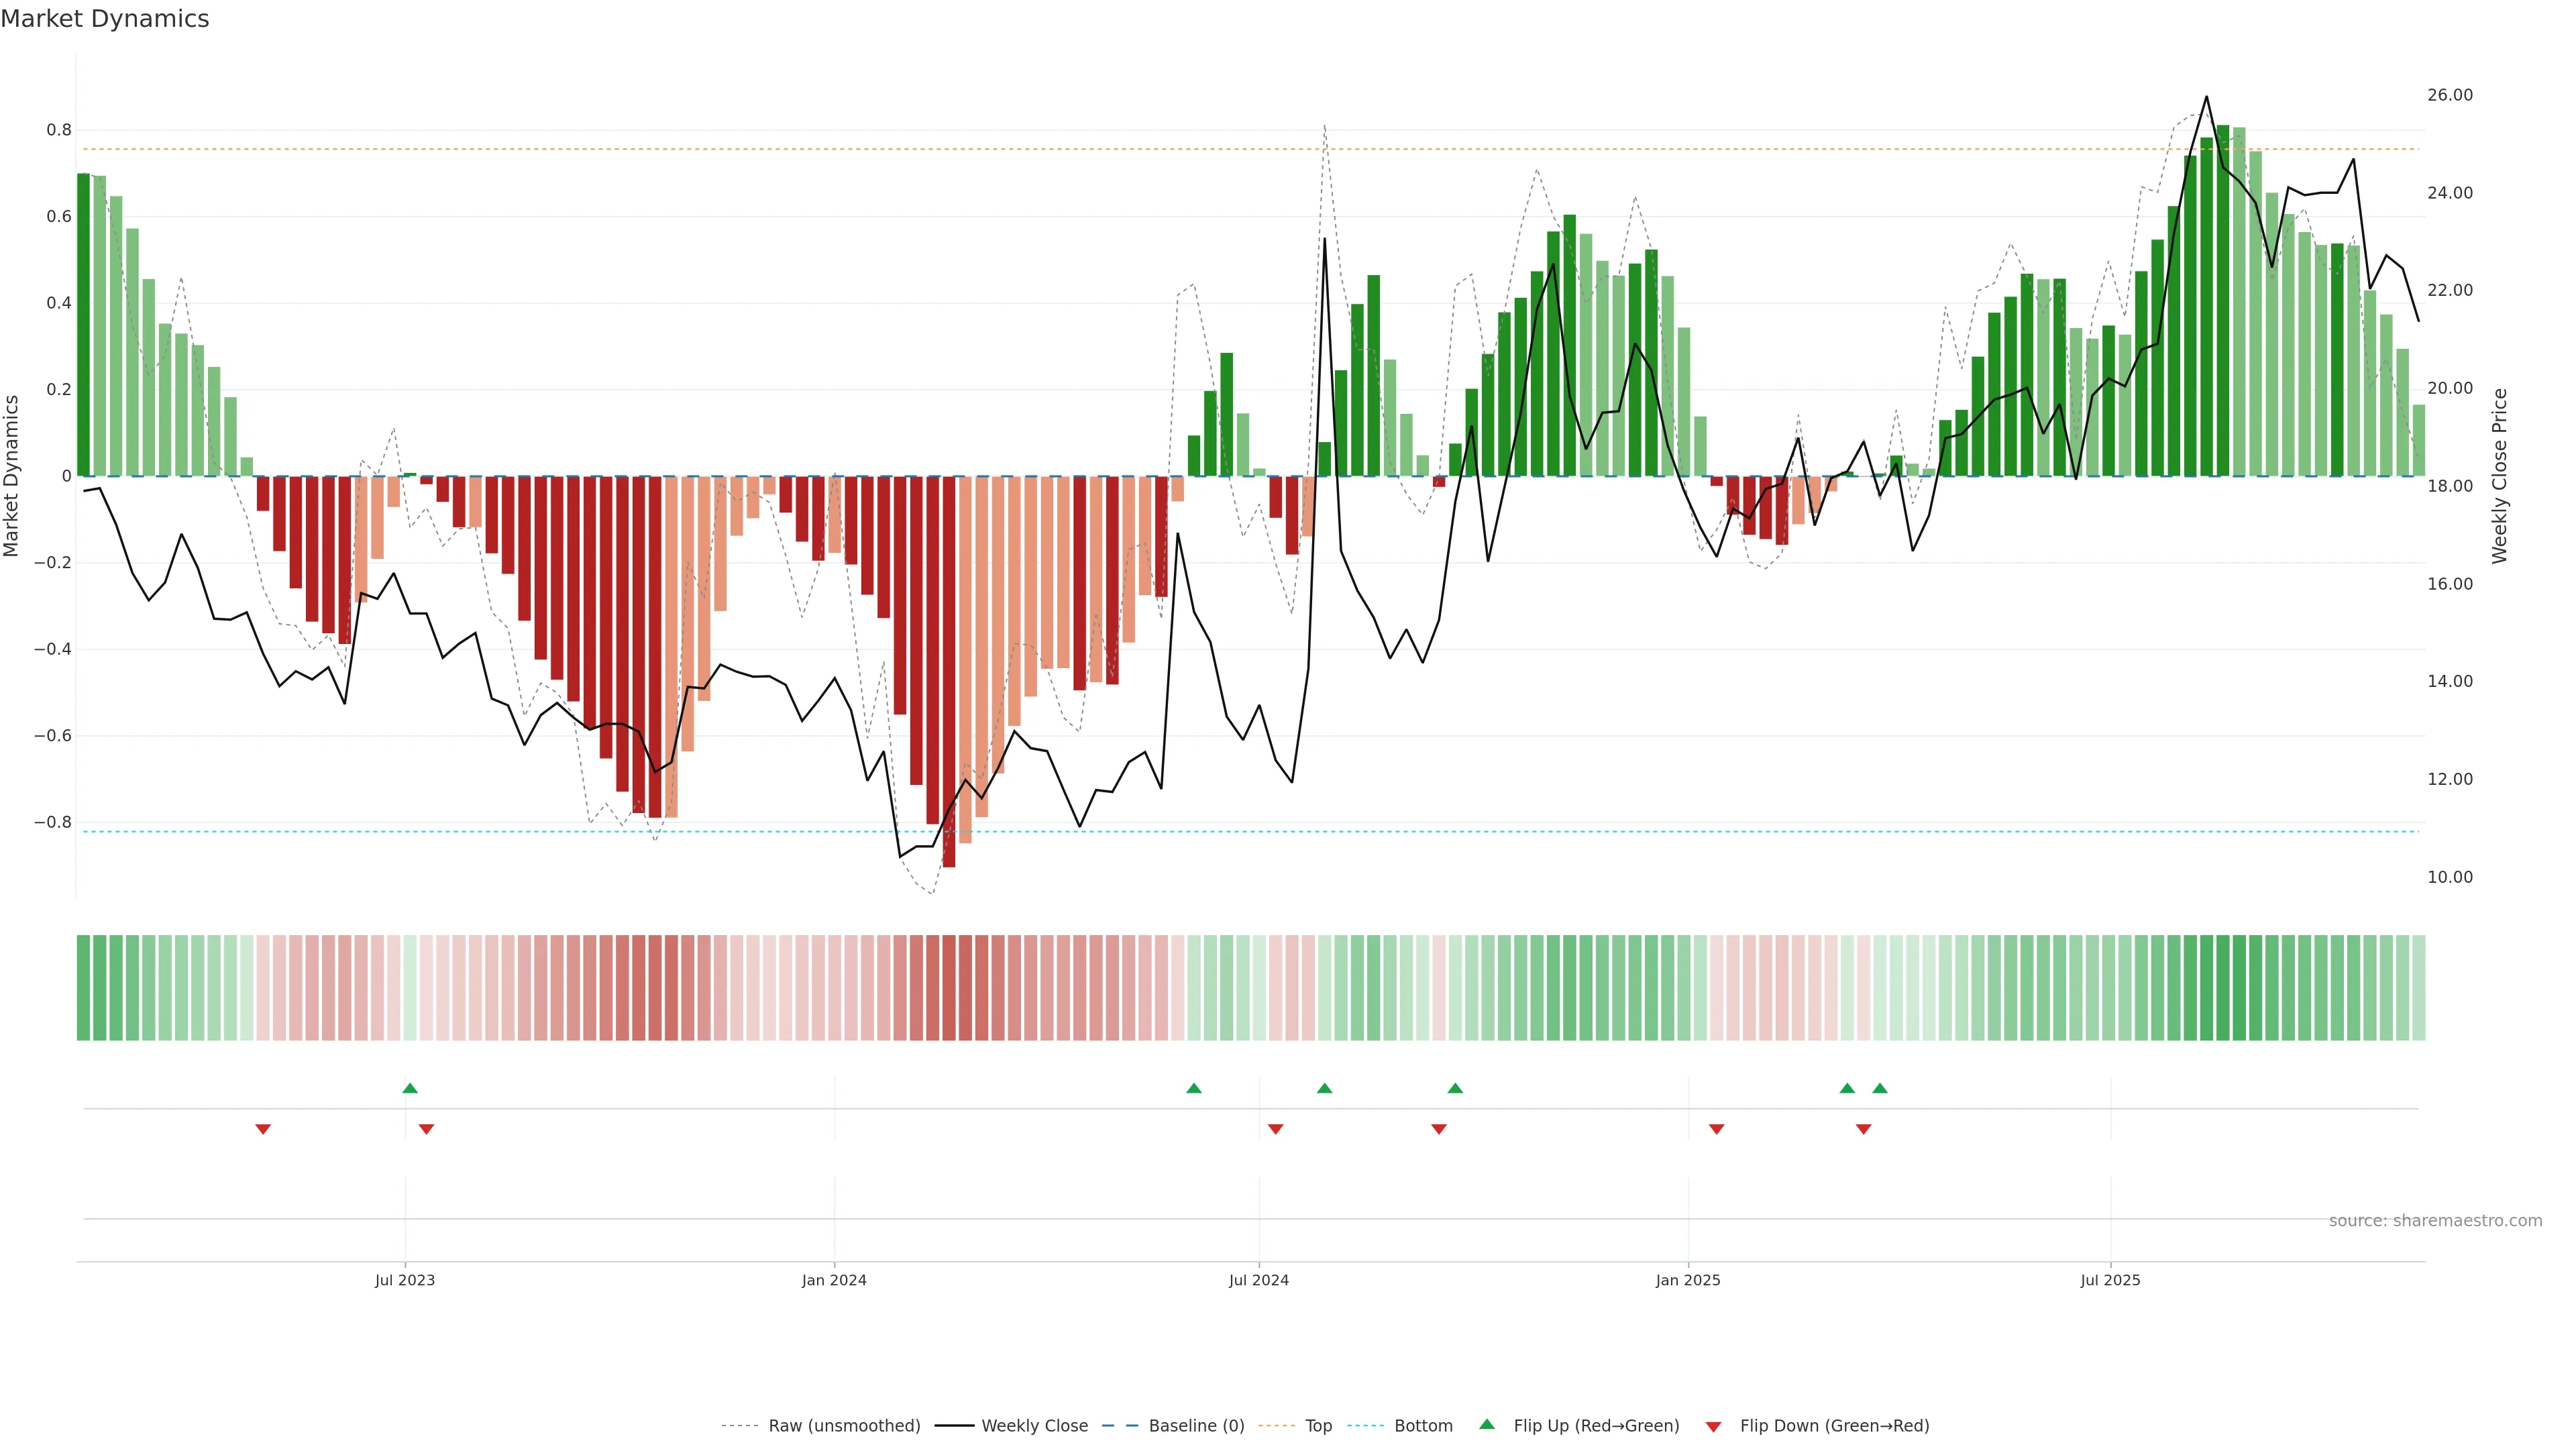This screenshot has width=2576, height=1449.
Task: Click the Market Dynamics chart title
Action: tap(105, 19)
